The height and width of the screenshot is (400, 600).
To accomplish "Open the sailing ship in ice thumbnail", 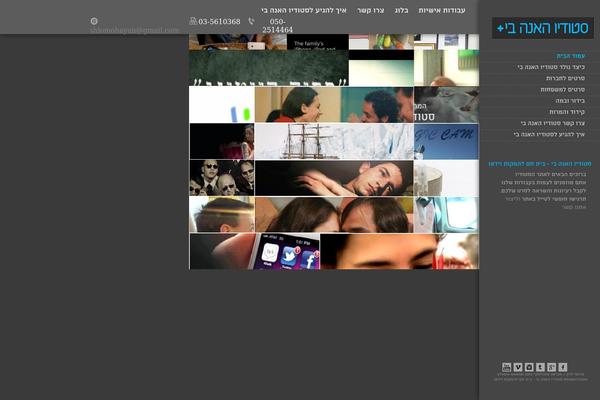I will pos(334,141).
